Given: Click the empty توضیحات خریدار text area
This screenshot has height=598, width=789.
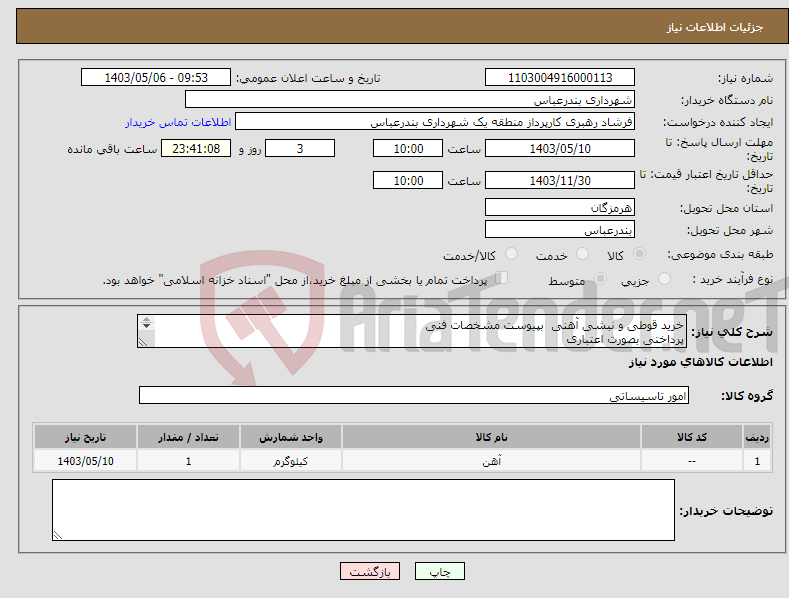Looking at the screenshot, I should click(x=363, y=510).
